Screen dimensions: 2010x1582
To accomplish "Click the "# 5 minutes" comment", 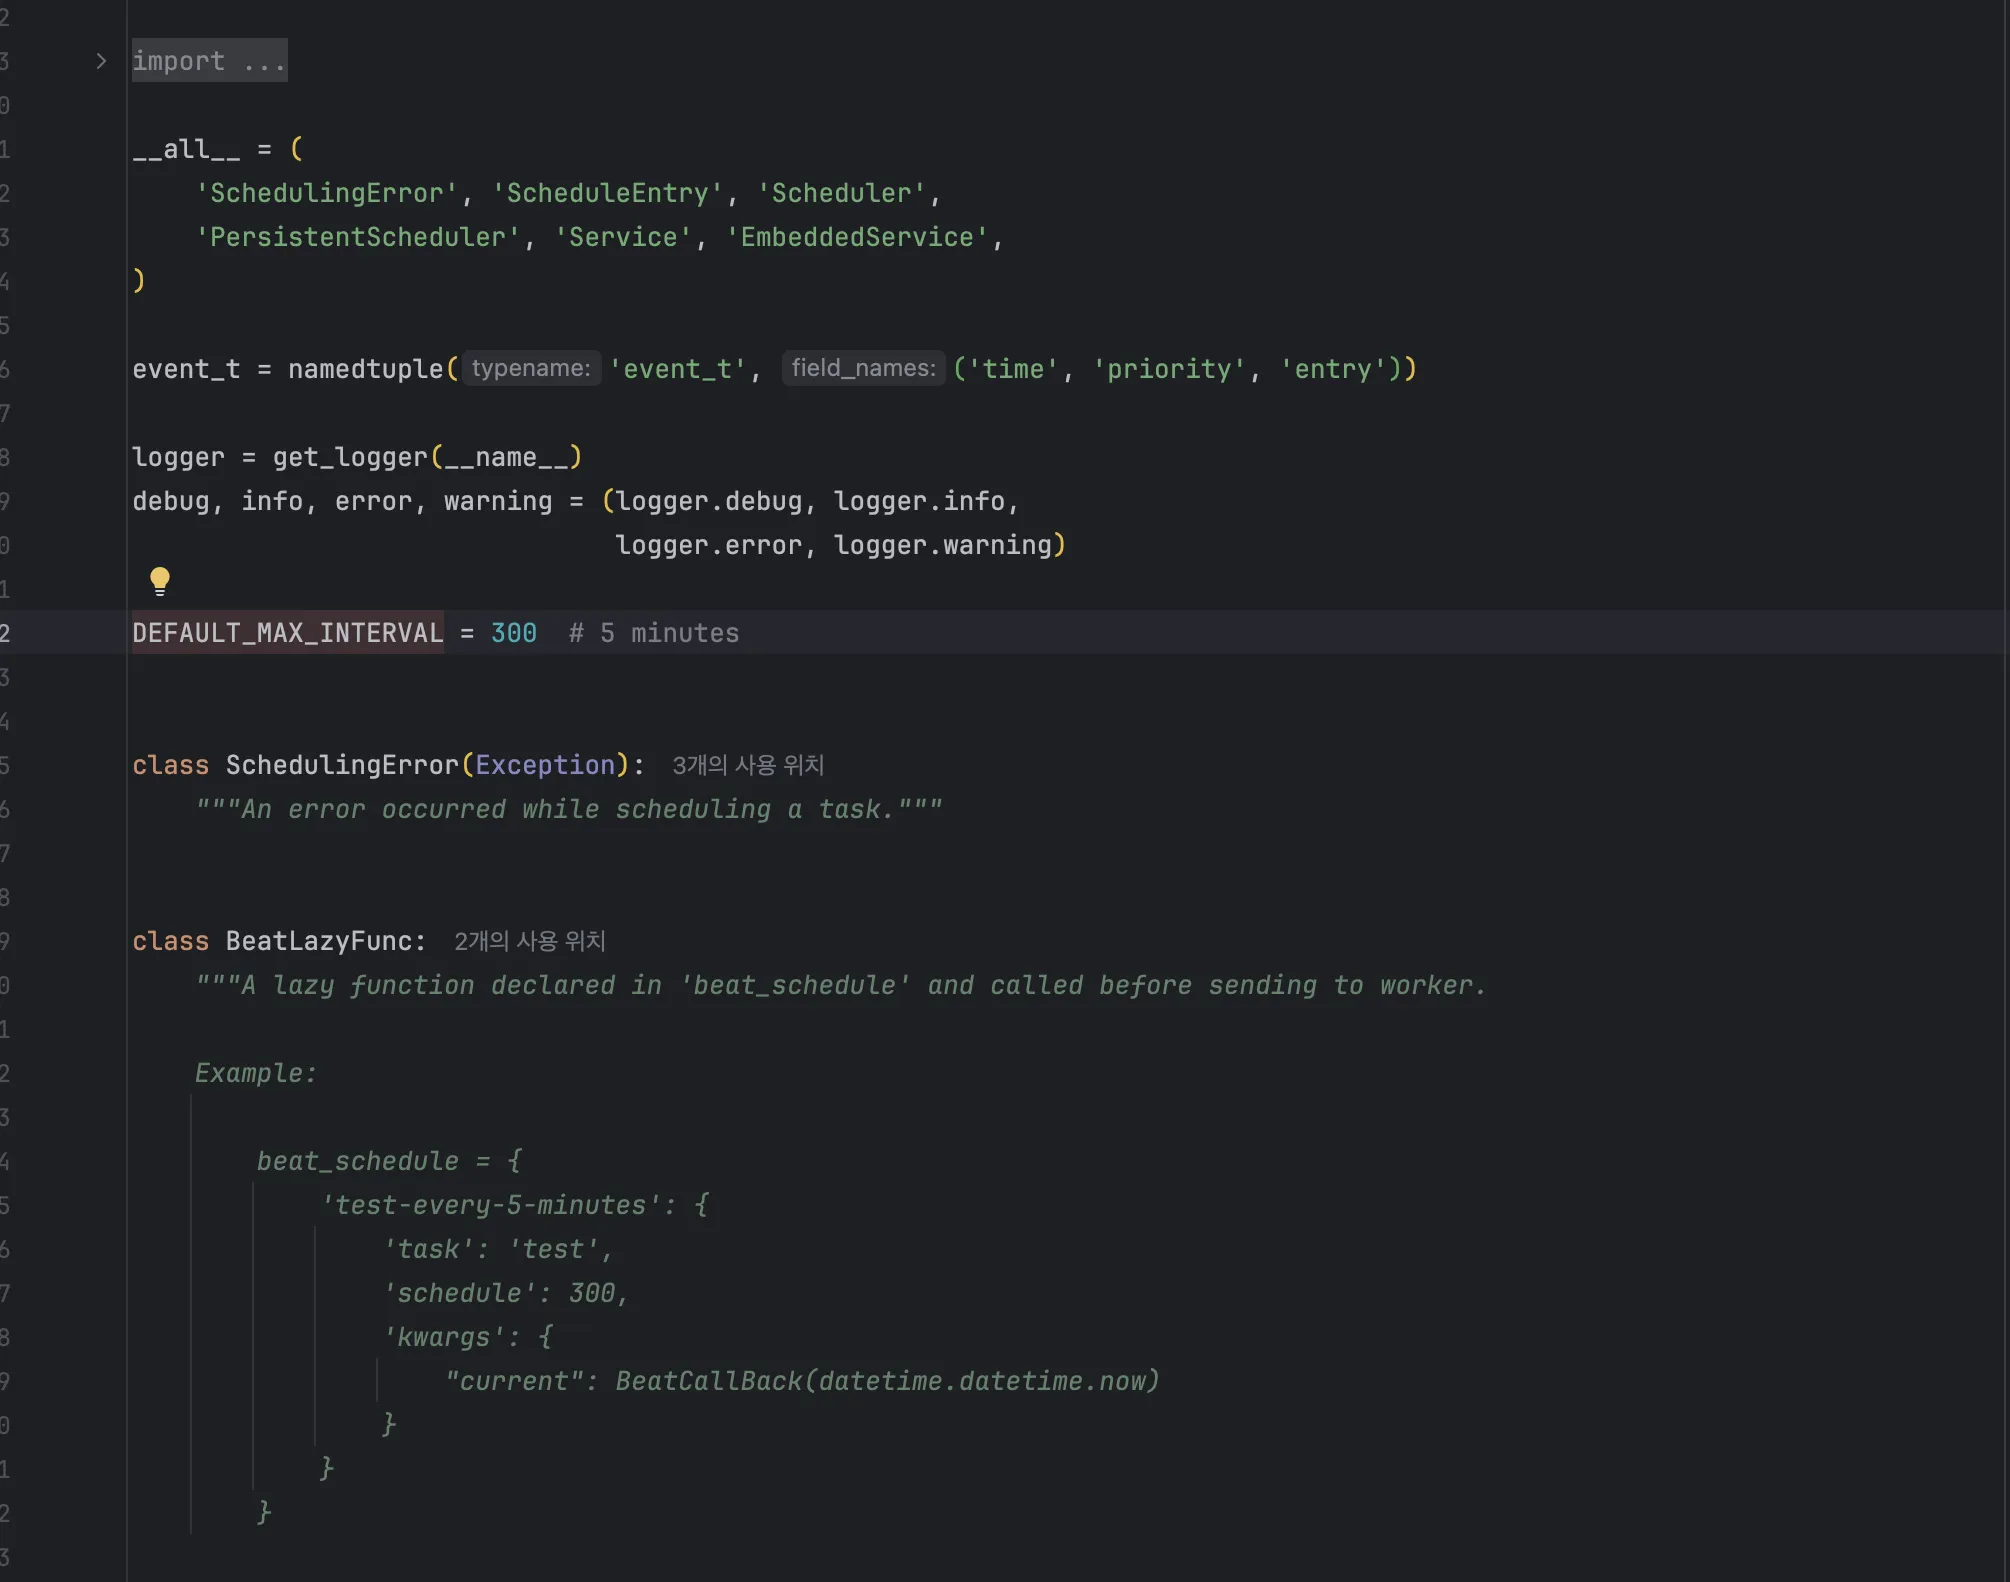I will pos(653,632).
